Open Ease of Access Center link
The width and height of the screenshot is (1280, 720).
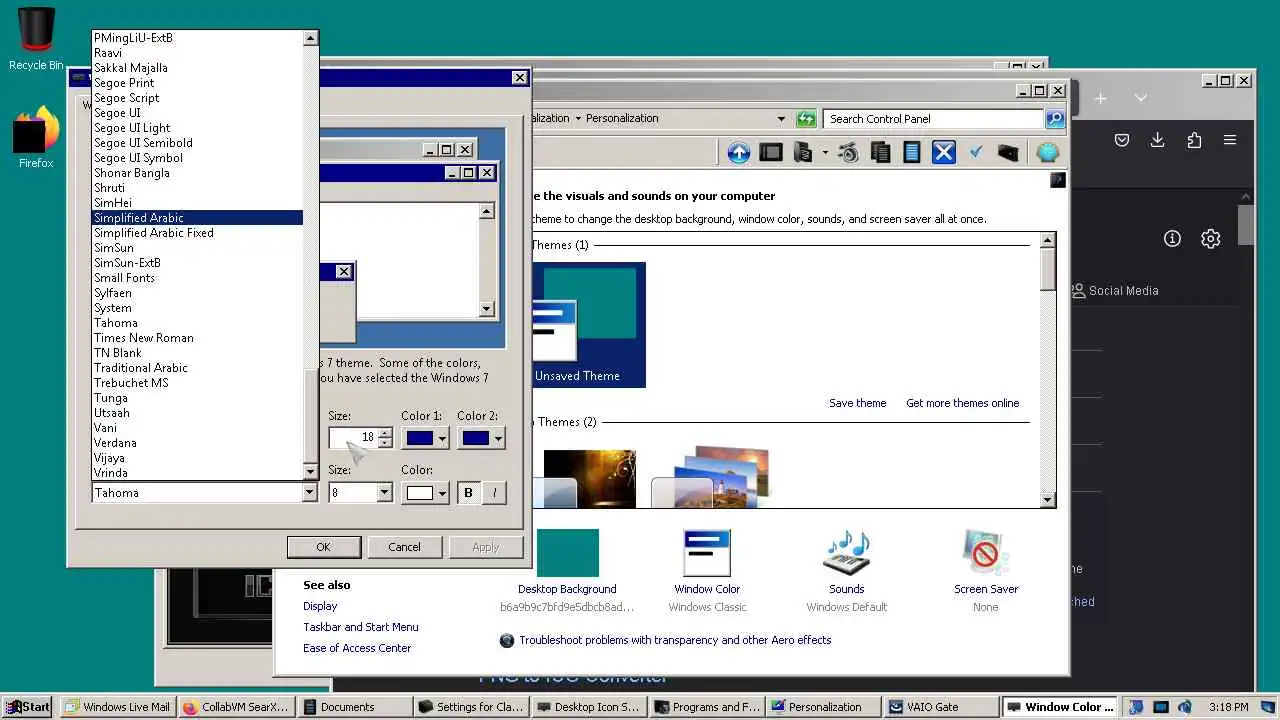(x=357, y=648)
